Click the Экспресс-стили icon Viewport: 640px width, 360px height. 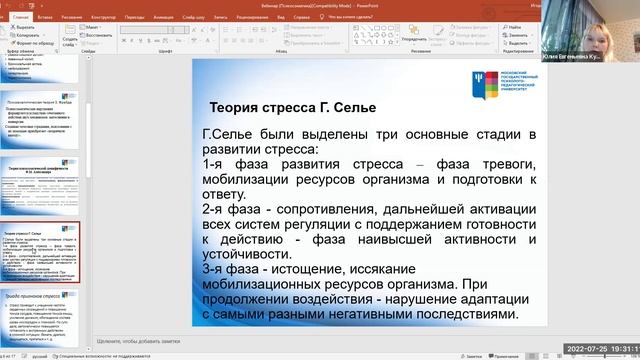click(x=437, y=35)
